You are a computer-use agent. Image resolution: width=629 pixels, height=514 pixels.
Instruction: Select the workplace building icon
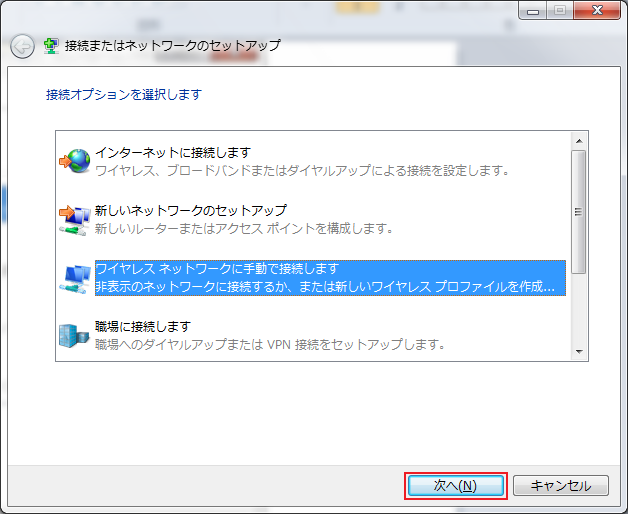coord(74,335)
